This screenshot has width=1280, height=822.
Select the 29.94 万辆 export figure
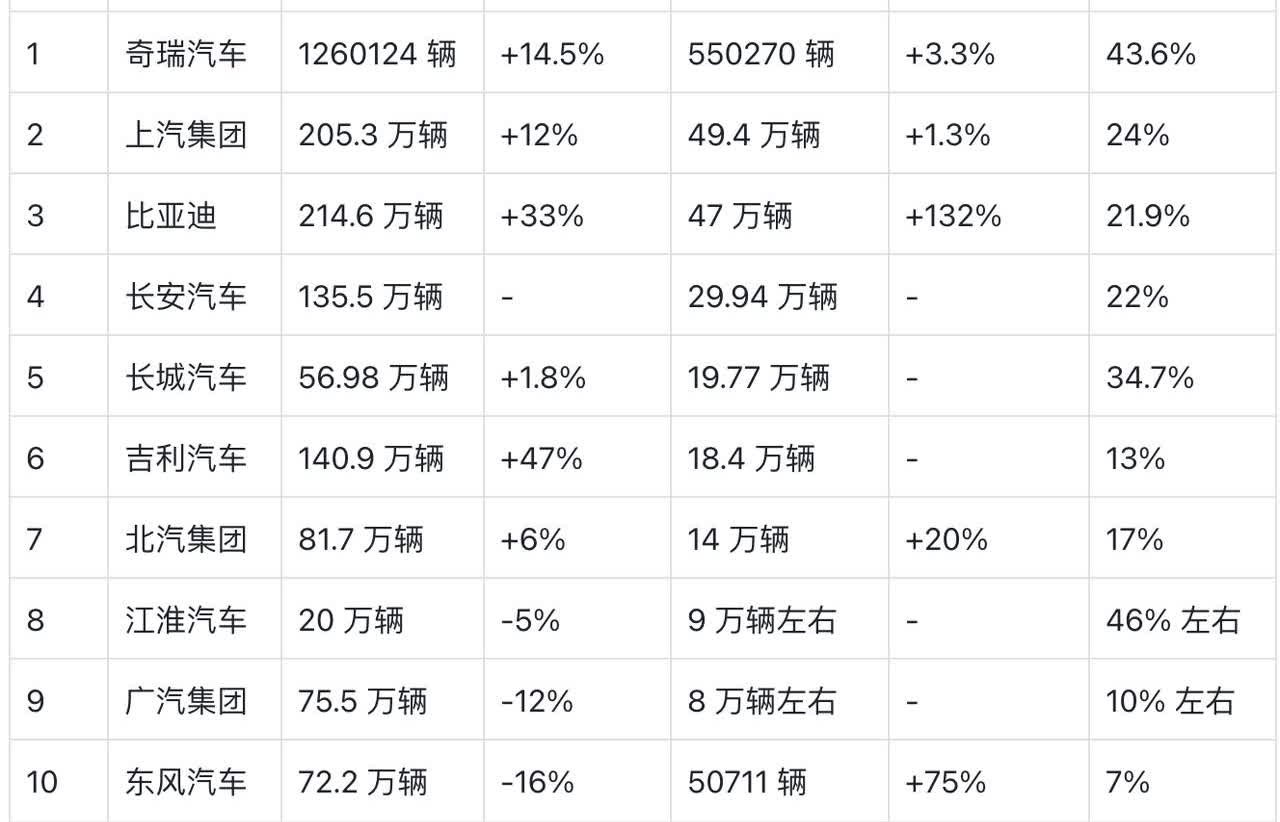(x=763, y=296)
